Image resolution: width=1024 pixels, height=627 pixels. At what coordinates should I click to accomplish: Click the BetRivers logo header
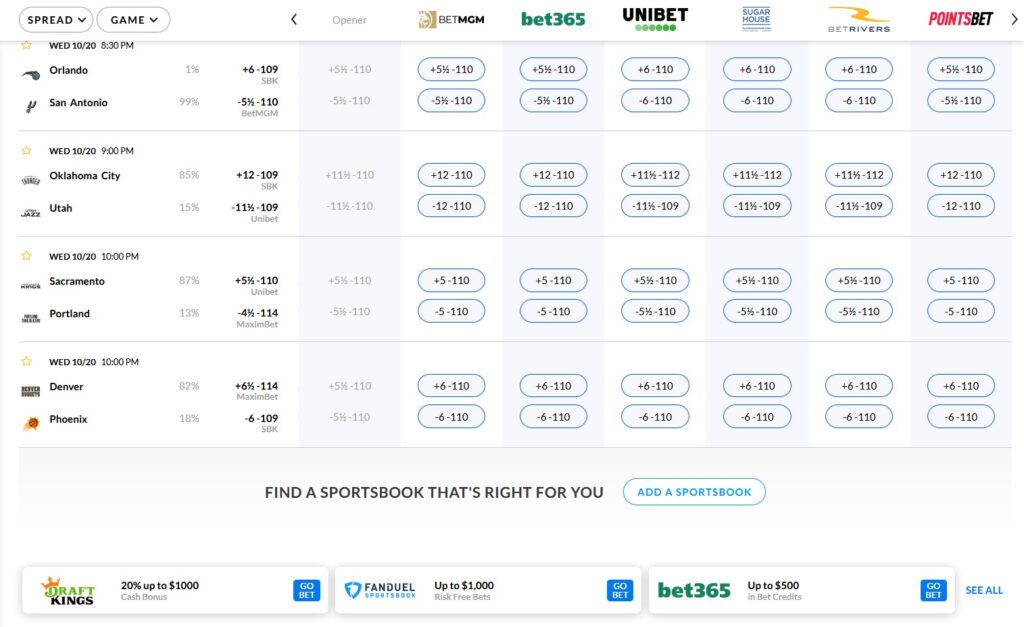[x=859, y=20]
